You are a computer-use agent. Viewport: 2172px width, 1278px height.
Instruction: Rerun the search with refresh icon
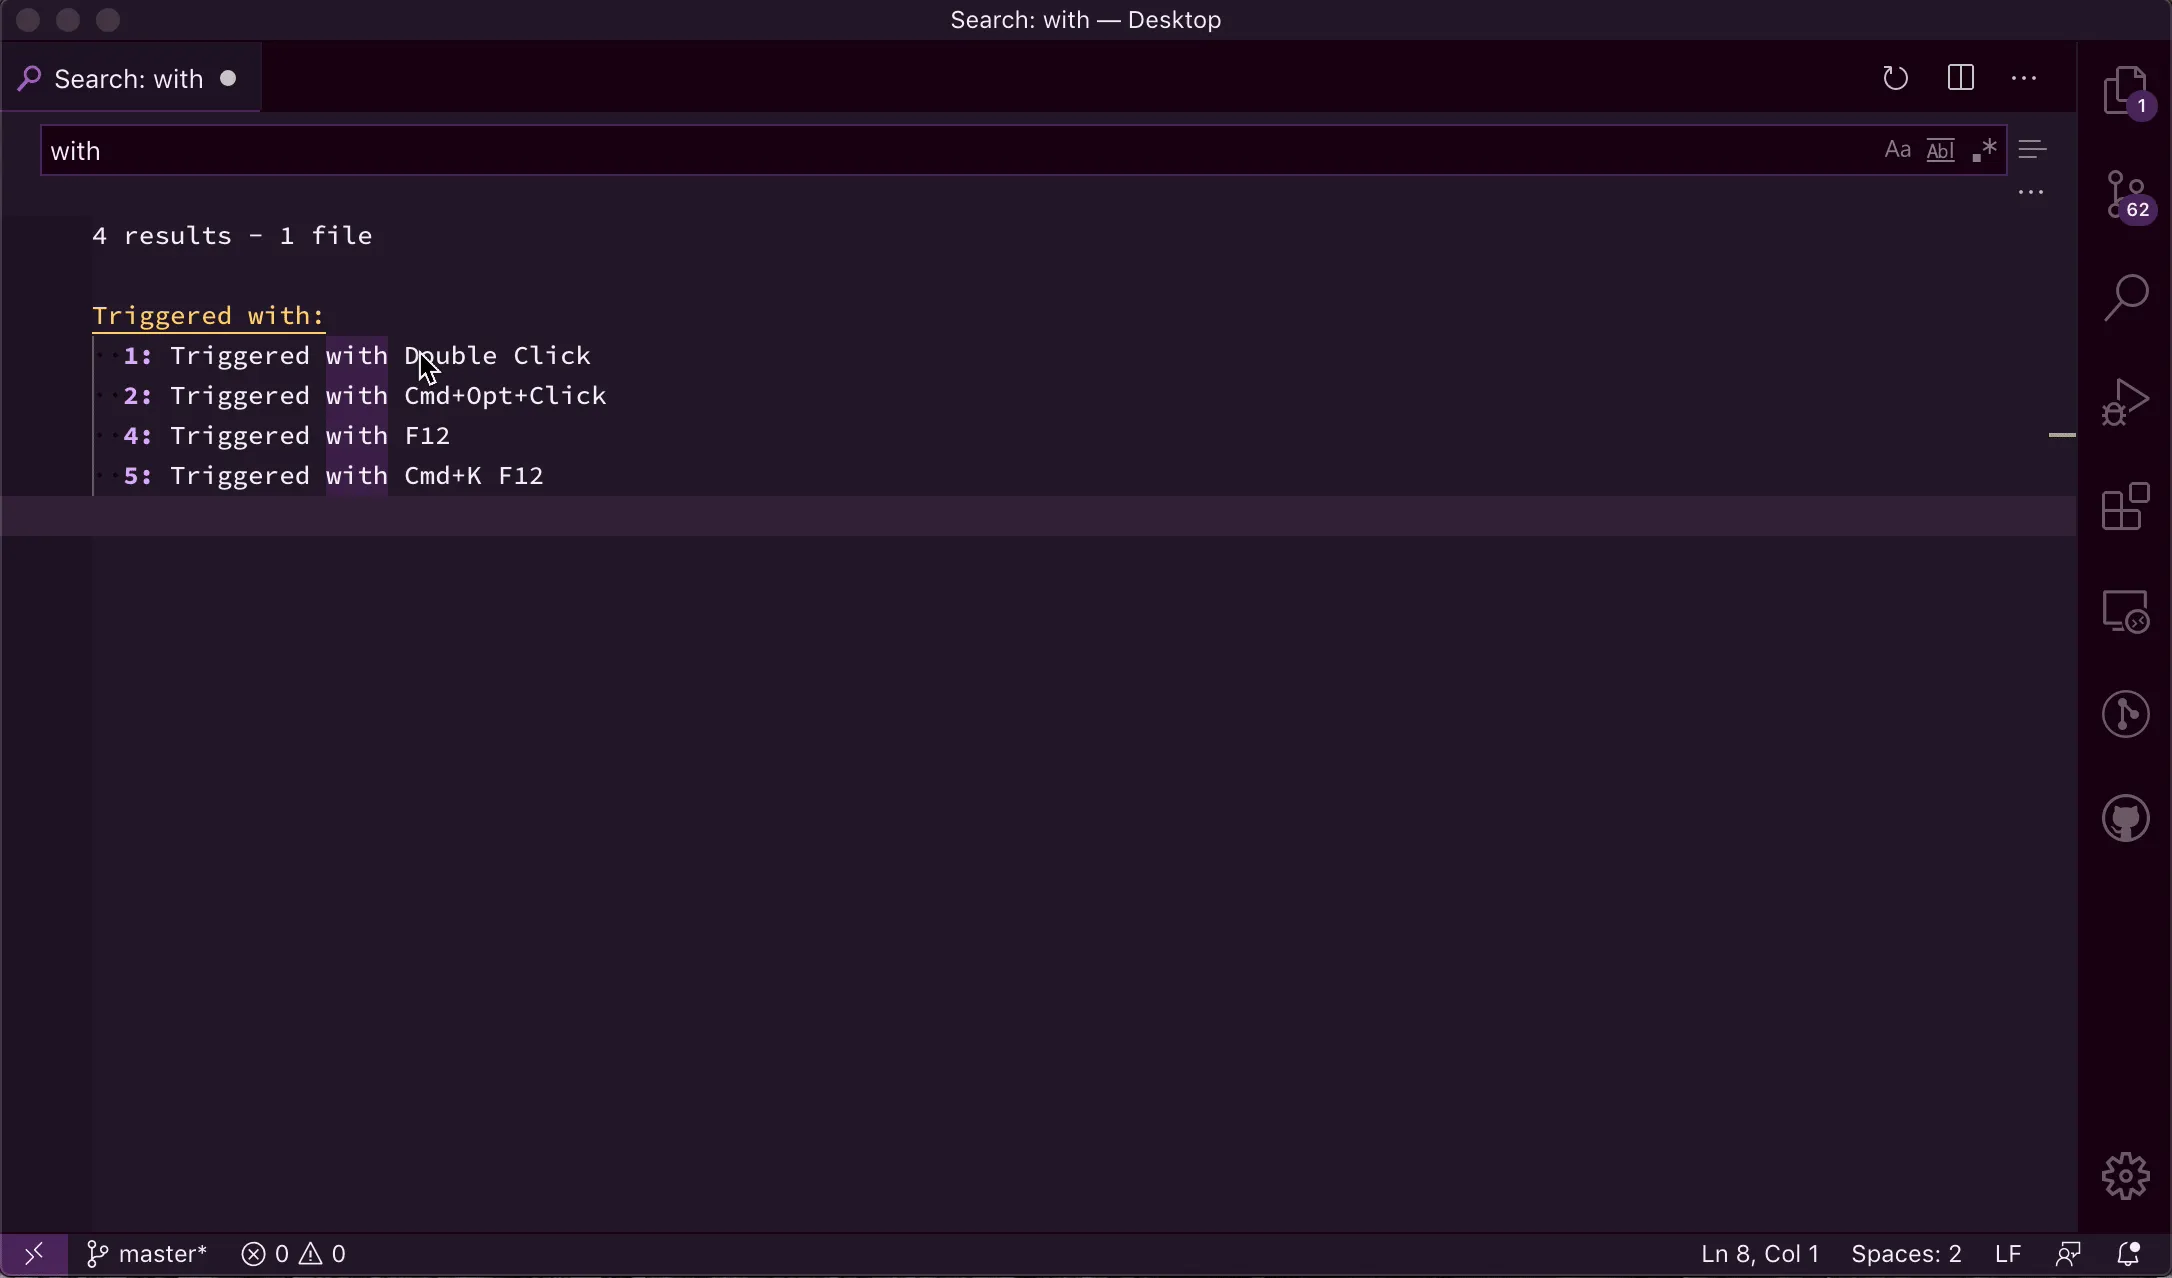coord(1895,78)
